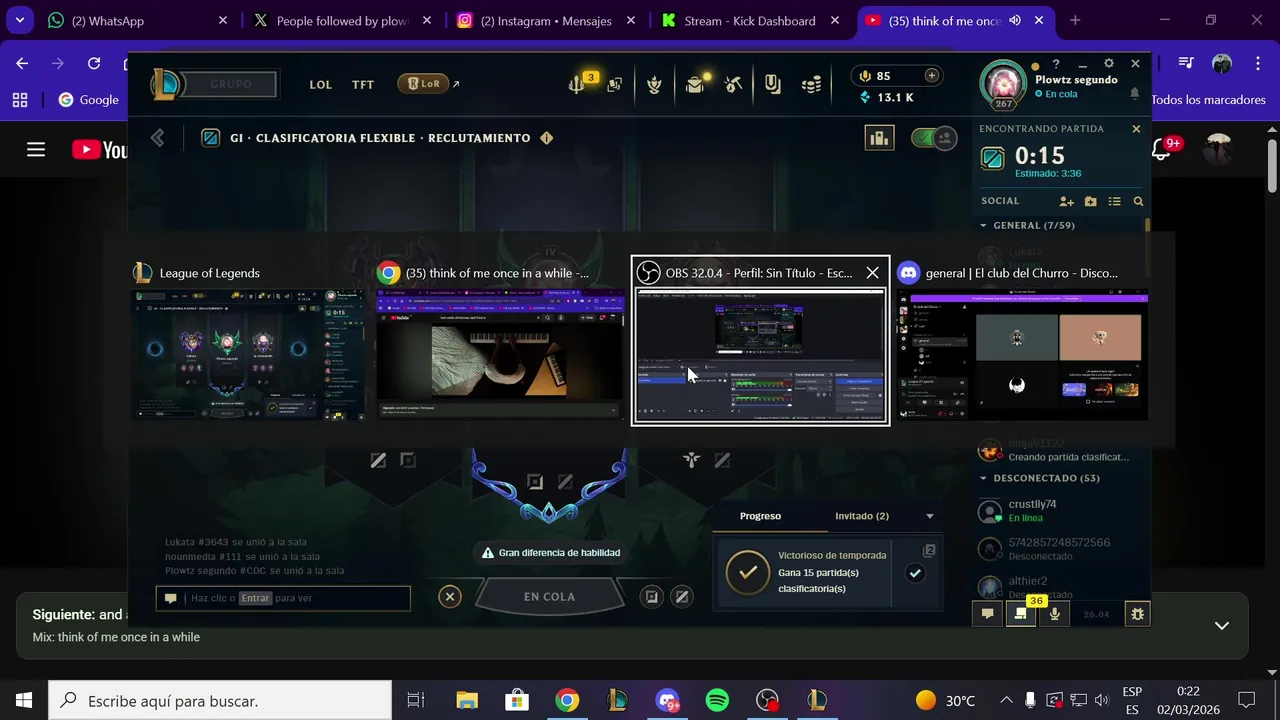Open the LoR launcher button
The height and width of the screenshot is (720, 1280).
(422, 84)
